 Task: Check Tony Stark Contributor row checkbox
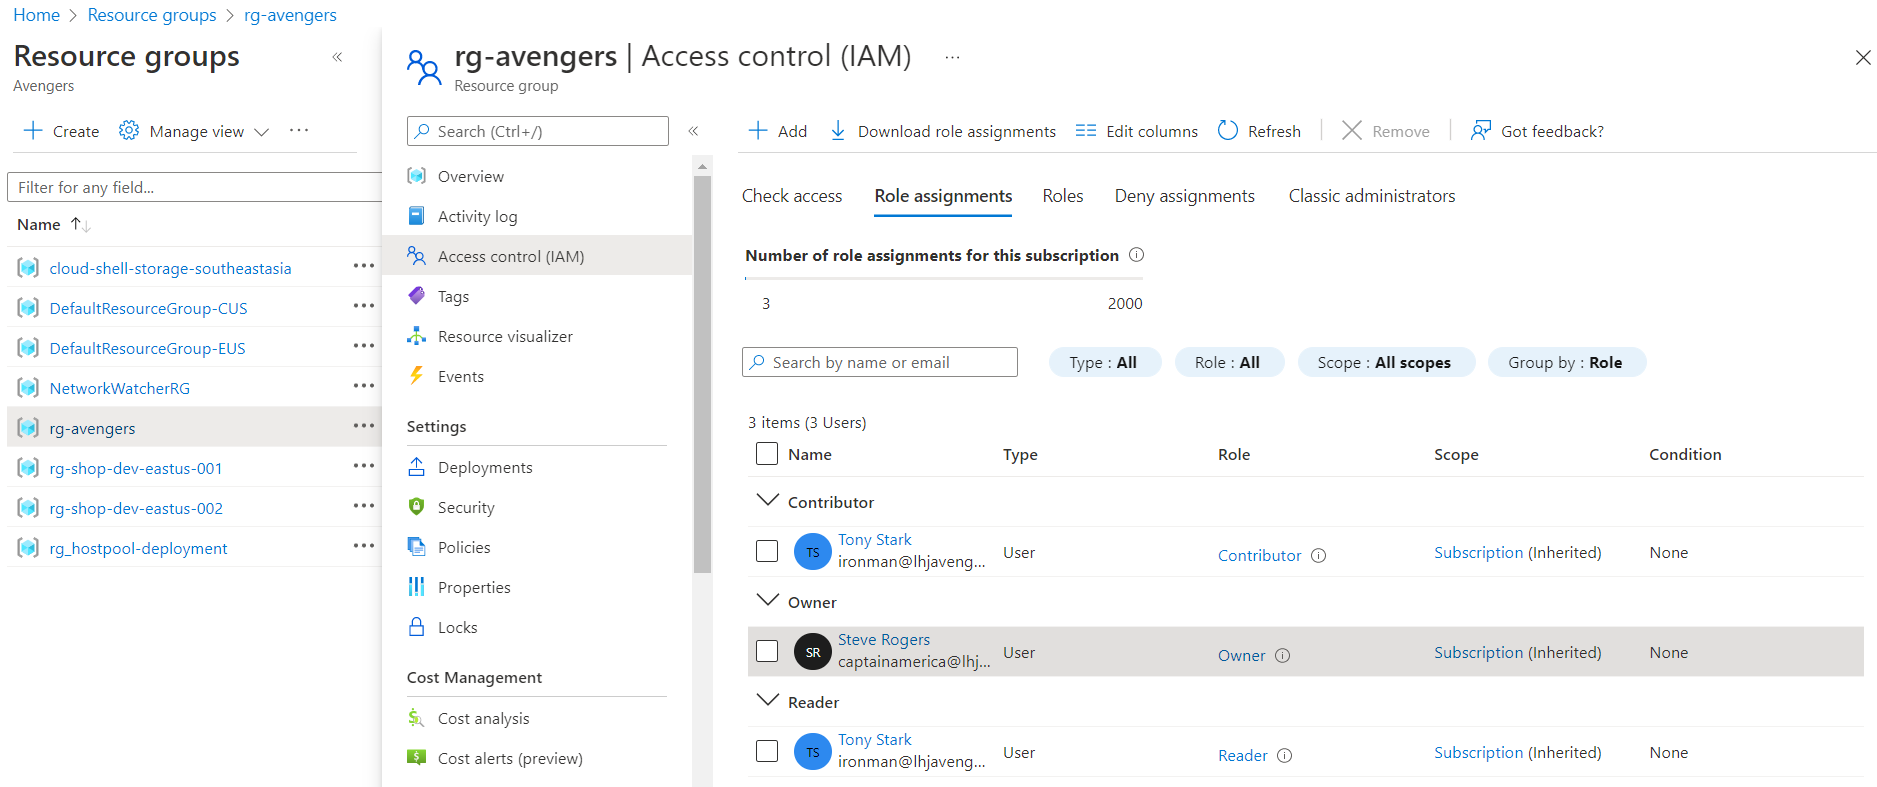click(767, 551)
